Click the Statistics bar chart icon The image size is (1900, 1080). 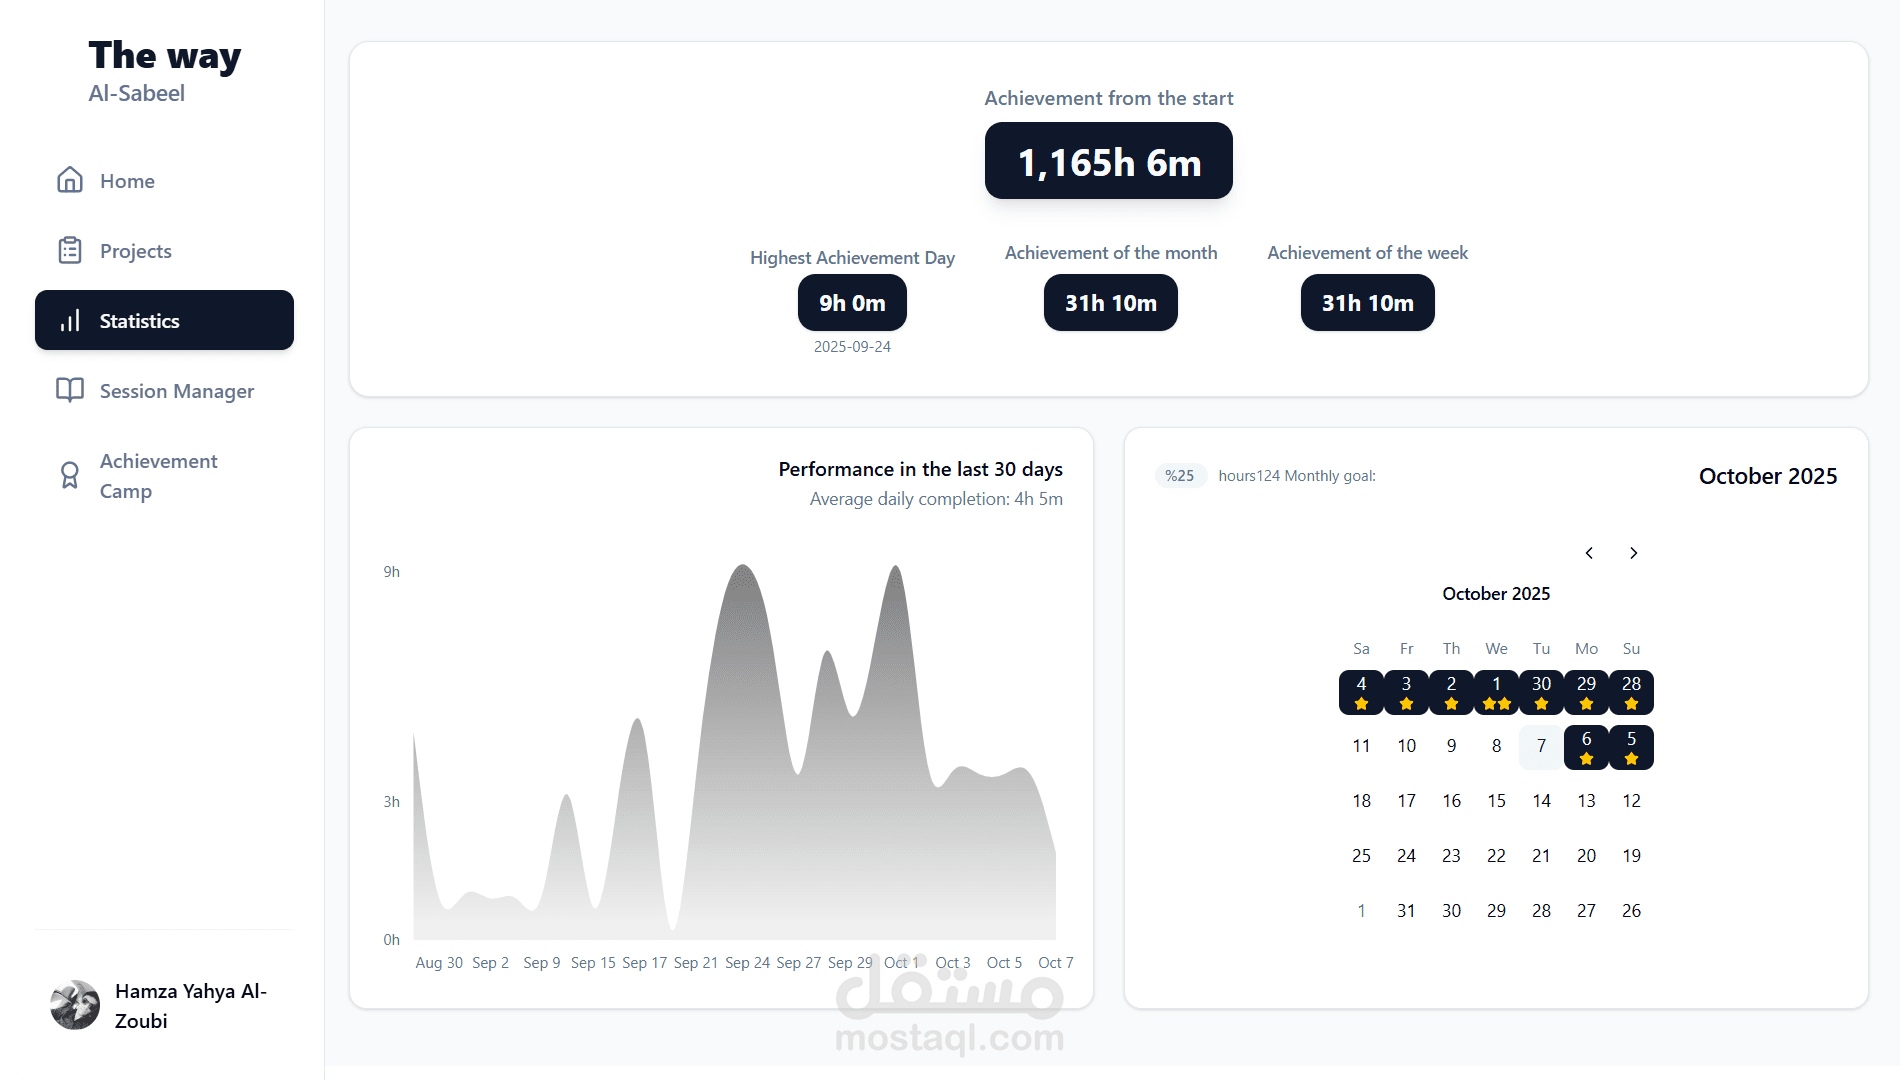tap(70, 321)
